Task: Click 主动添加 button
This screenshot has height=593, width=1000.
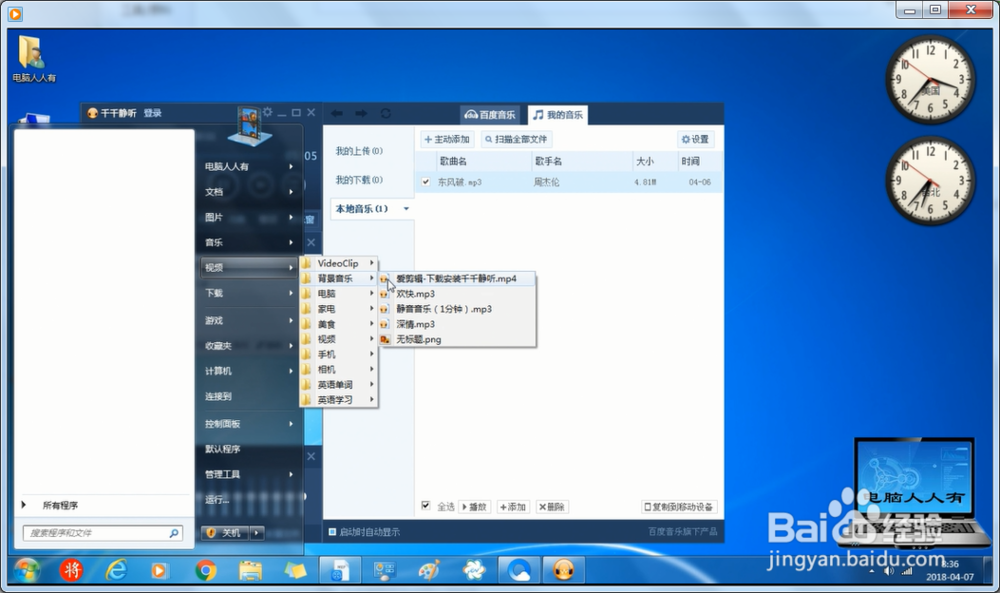Action: [x=447, y=139]
